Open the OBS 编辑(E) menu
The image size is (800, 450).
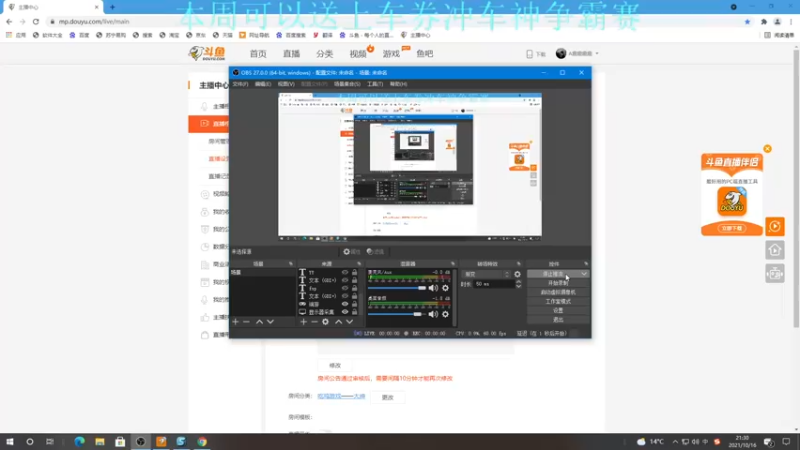(x=263, y=84)
